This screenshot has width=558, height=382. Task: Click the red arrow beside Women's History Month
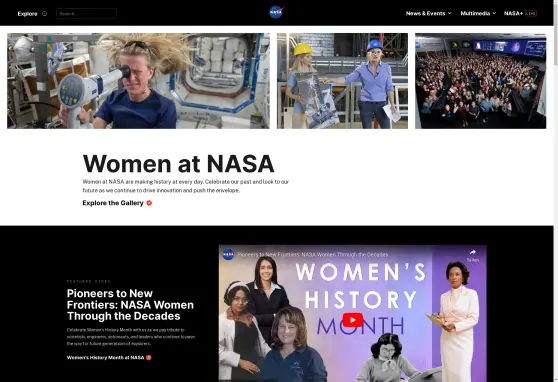(149, 357)
